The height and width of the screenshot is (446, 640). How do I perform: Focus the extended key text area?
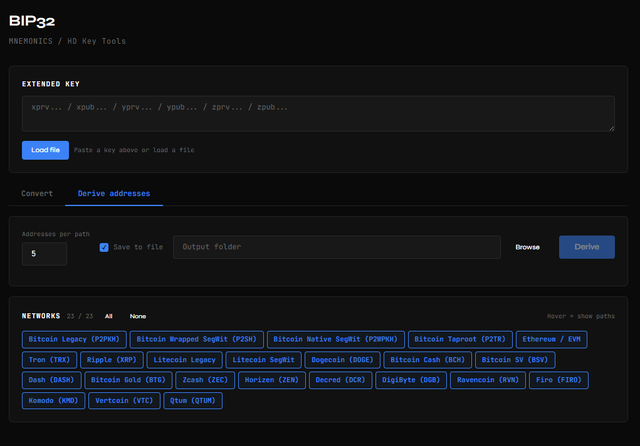(x=318, y=114)
